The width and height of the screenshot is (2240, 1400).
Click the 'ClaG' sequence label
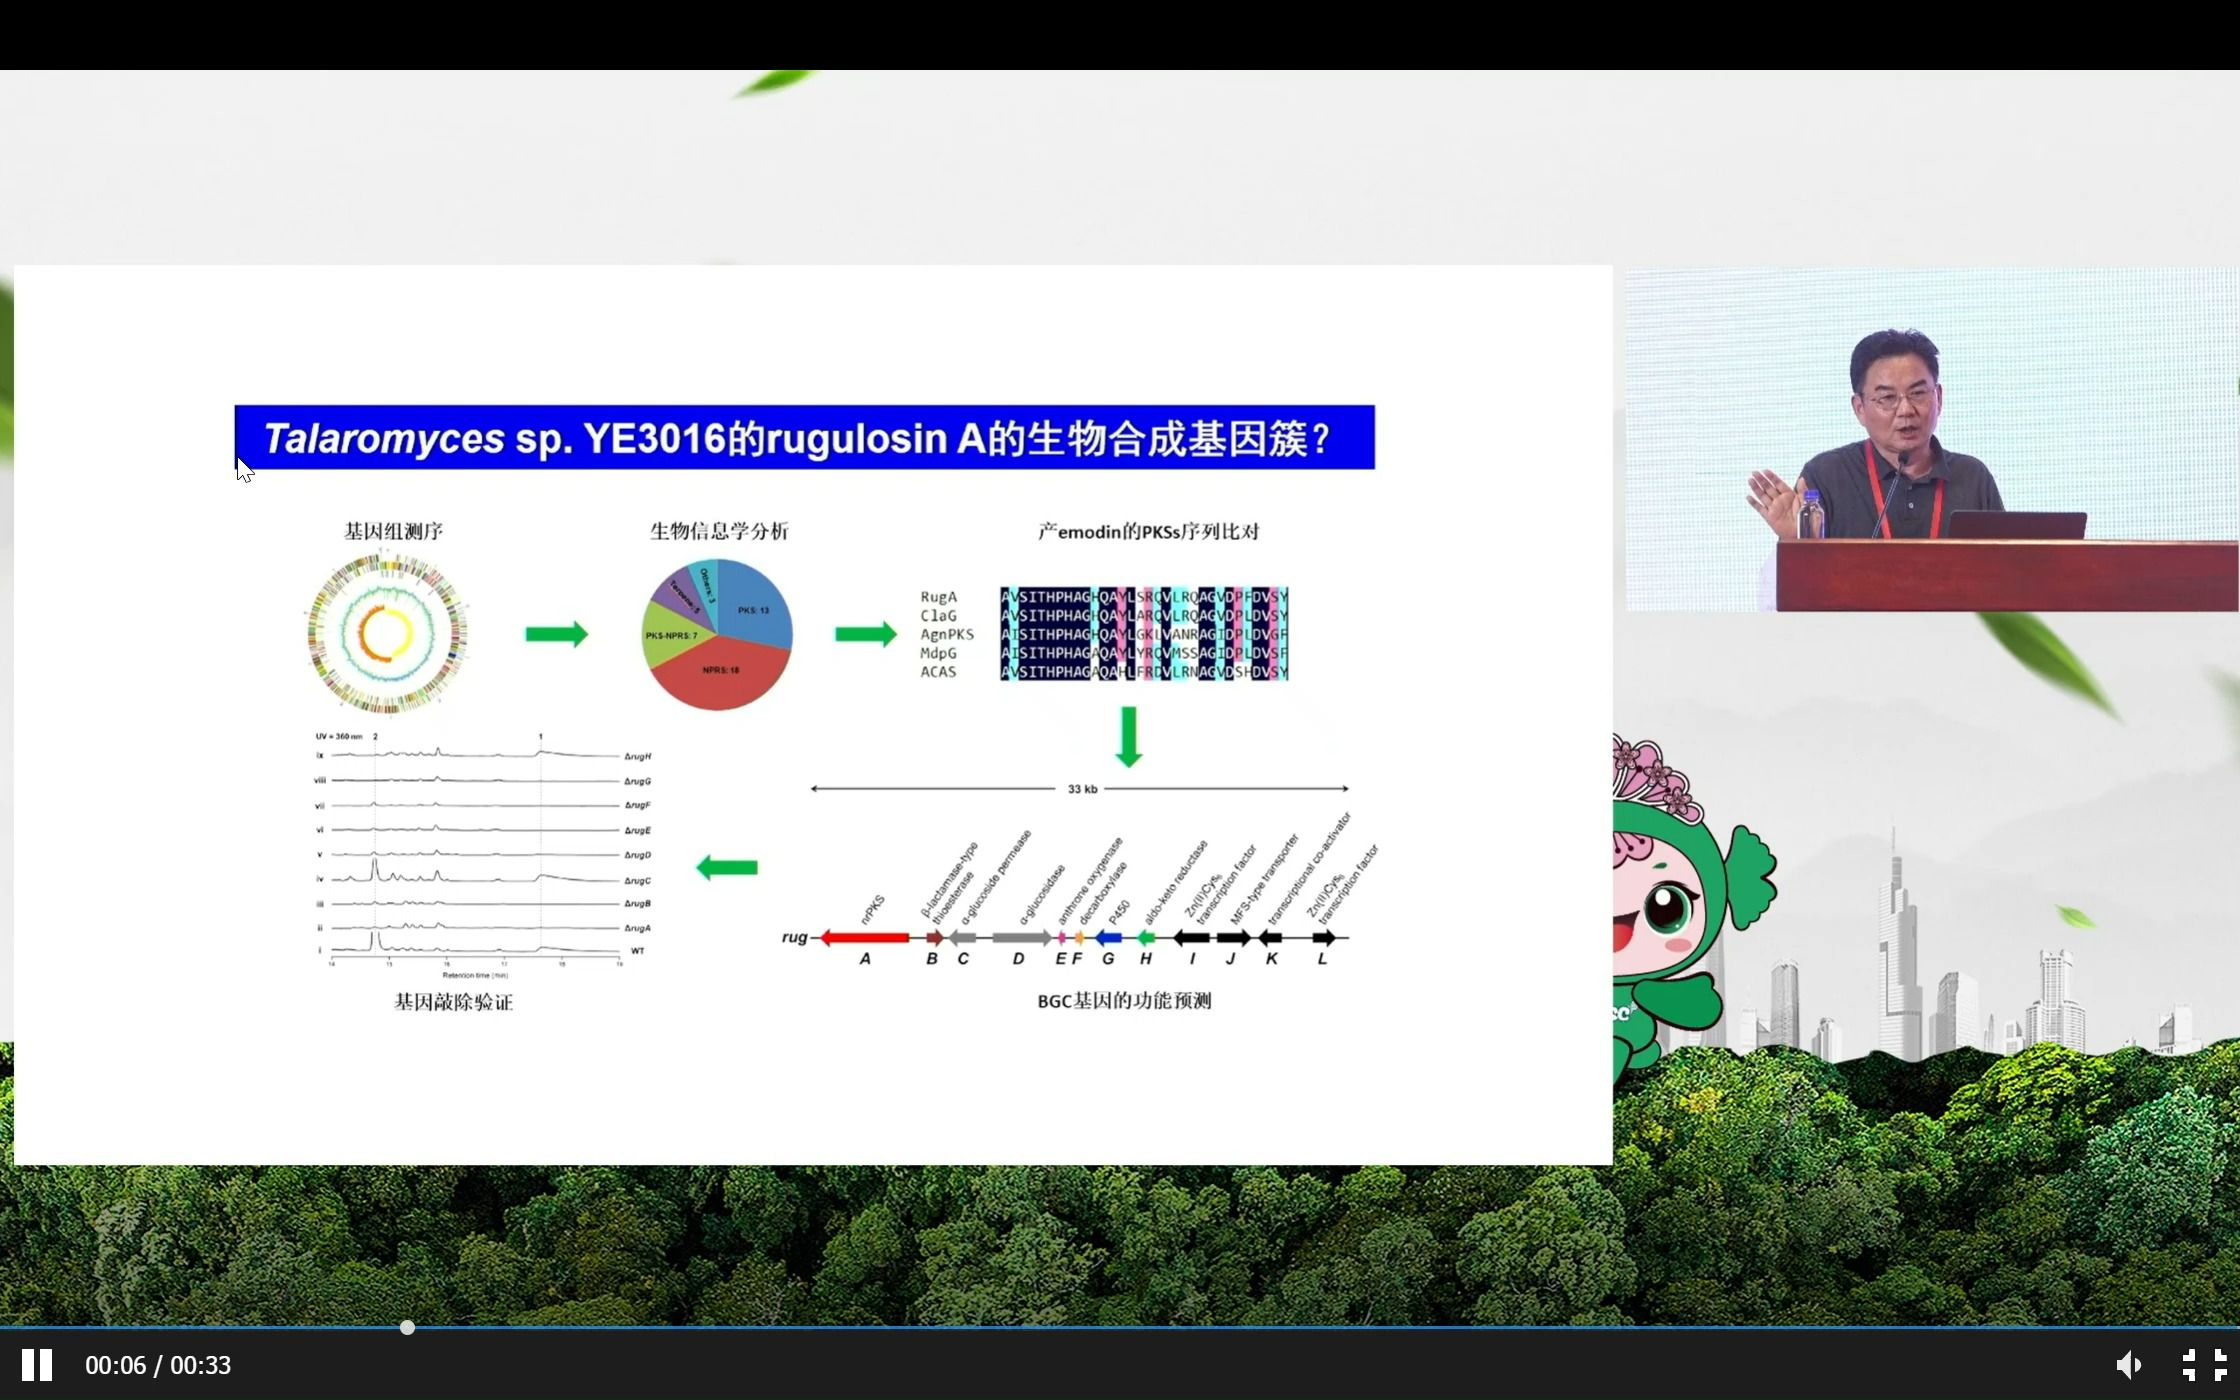938,616
